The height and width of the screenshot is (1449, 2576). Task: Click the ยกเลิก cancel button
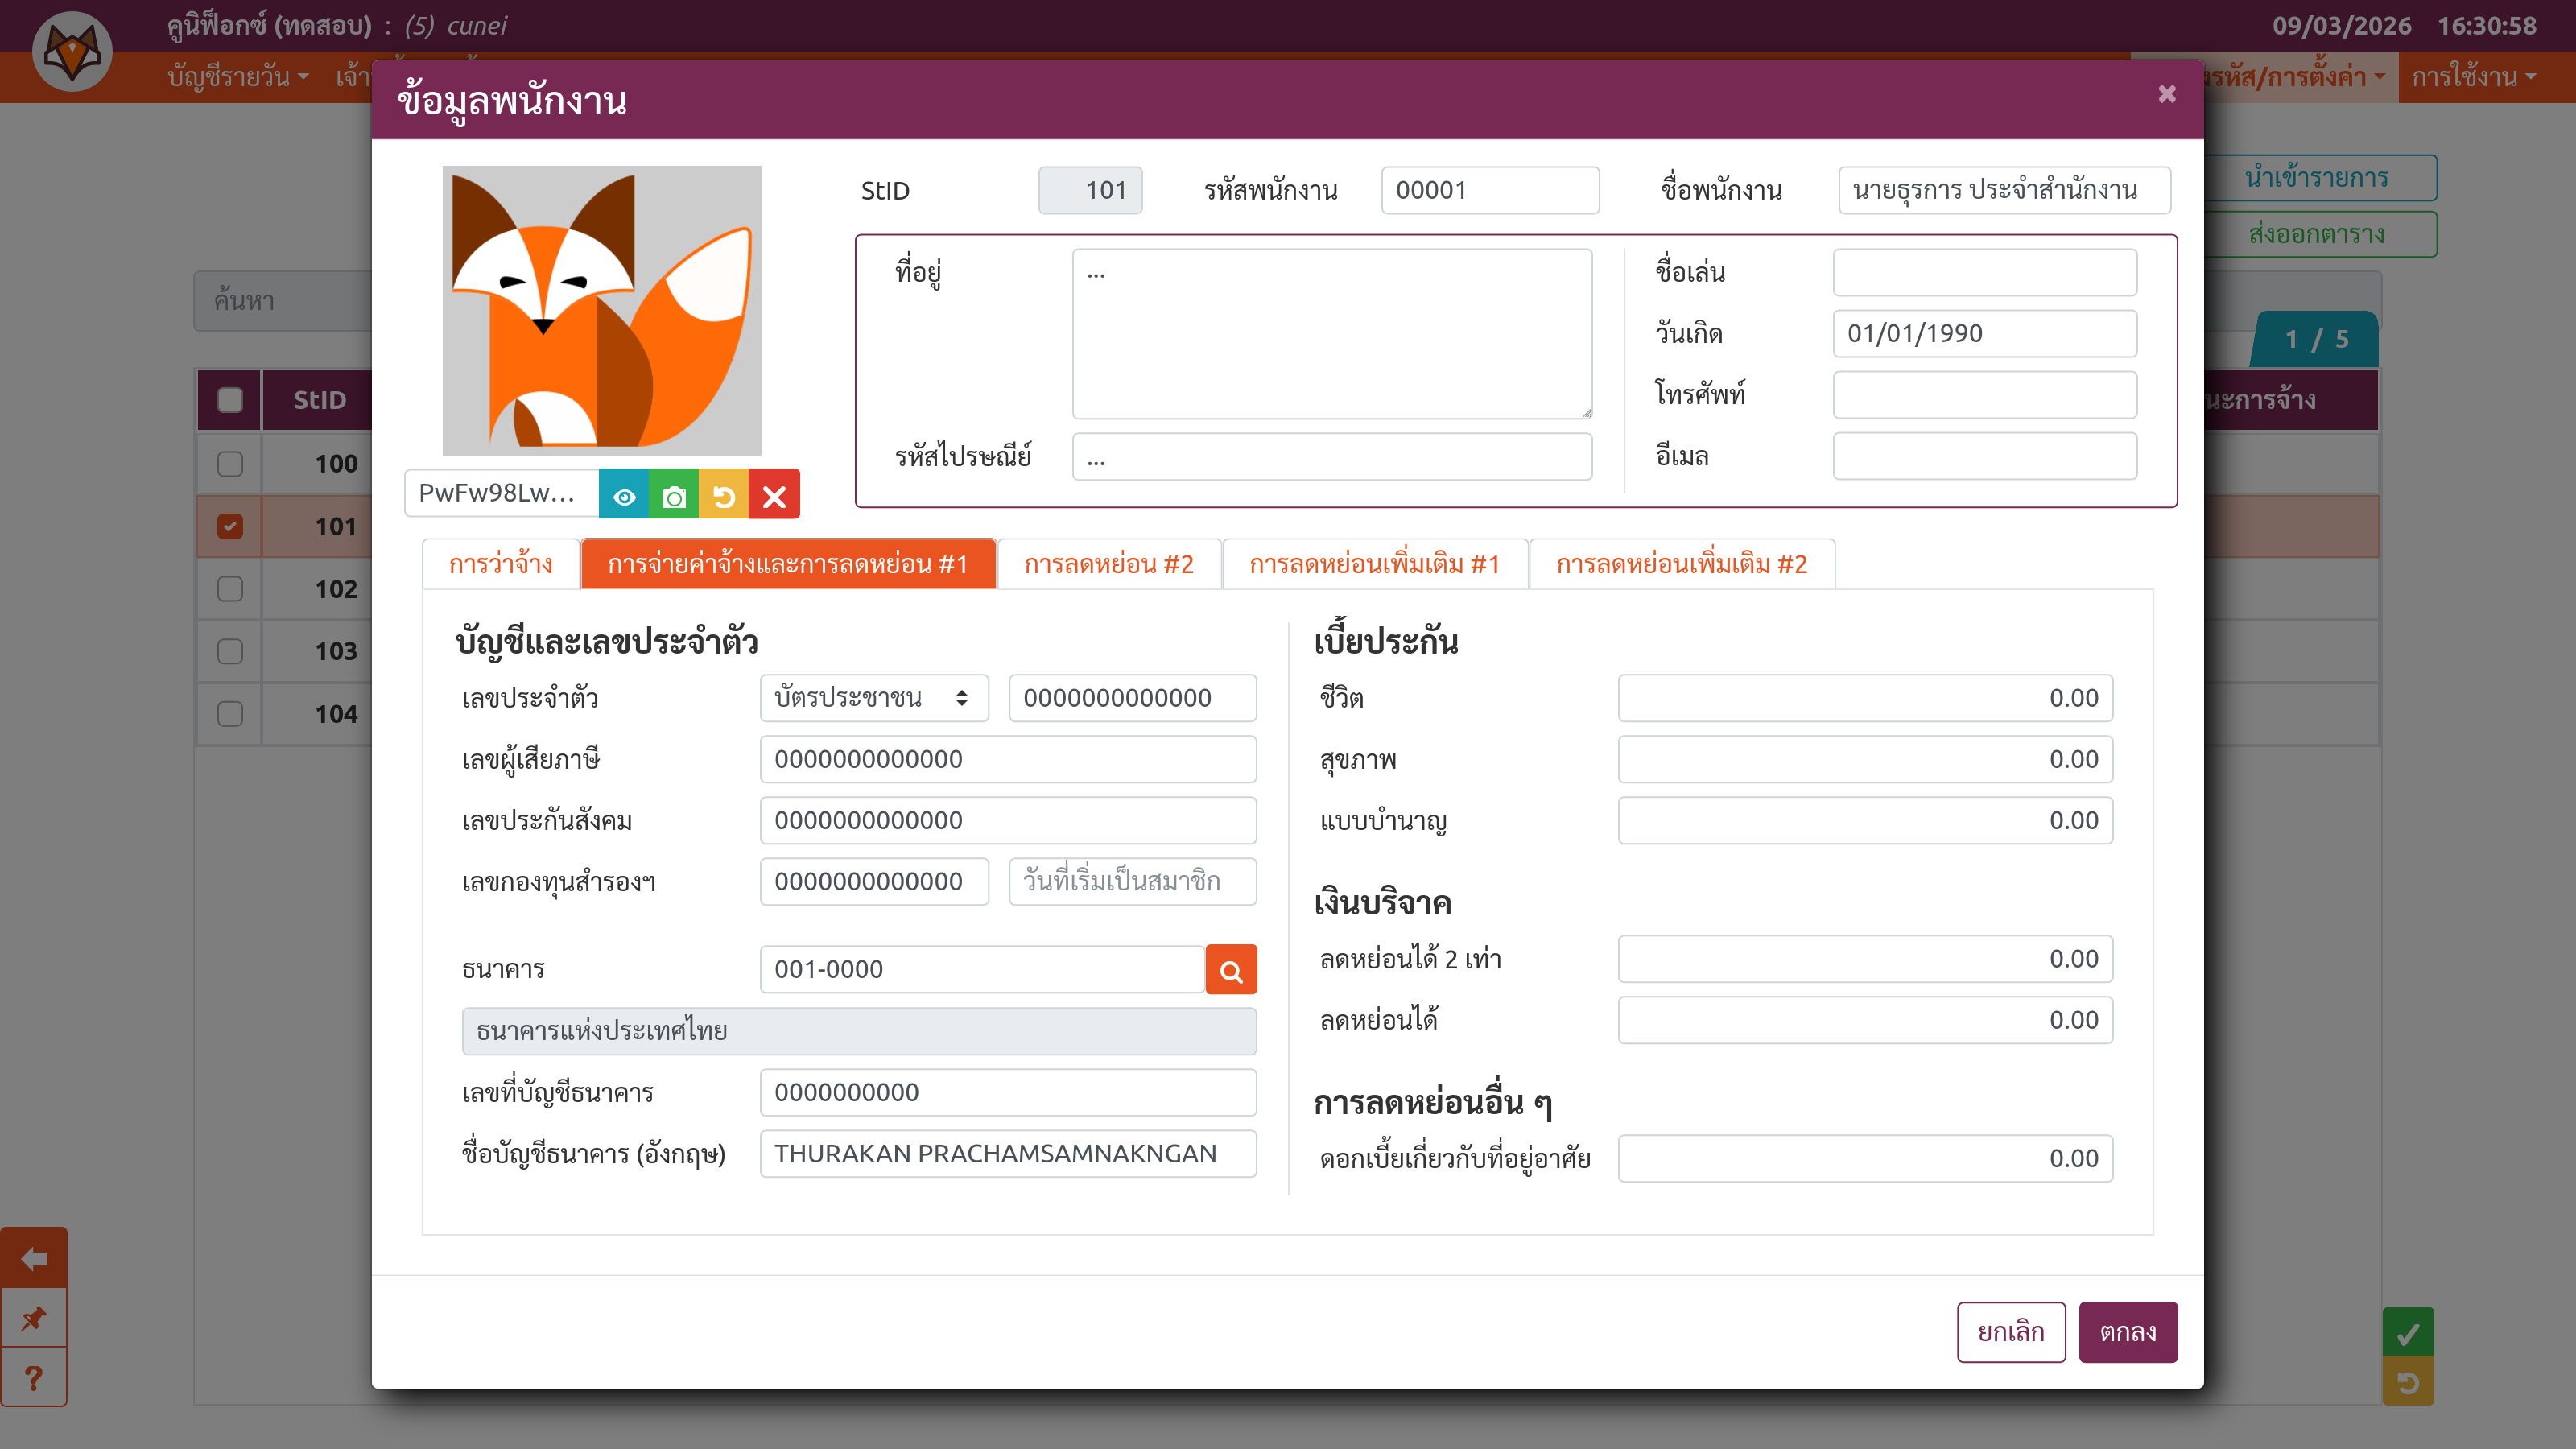(x=2010, y=1332)
